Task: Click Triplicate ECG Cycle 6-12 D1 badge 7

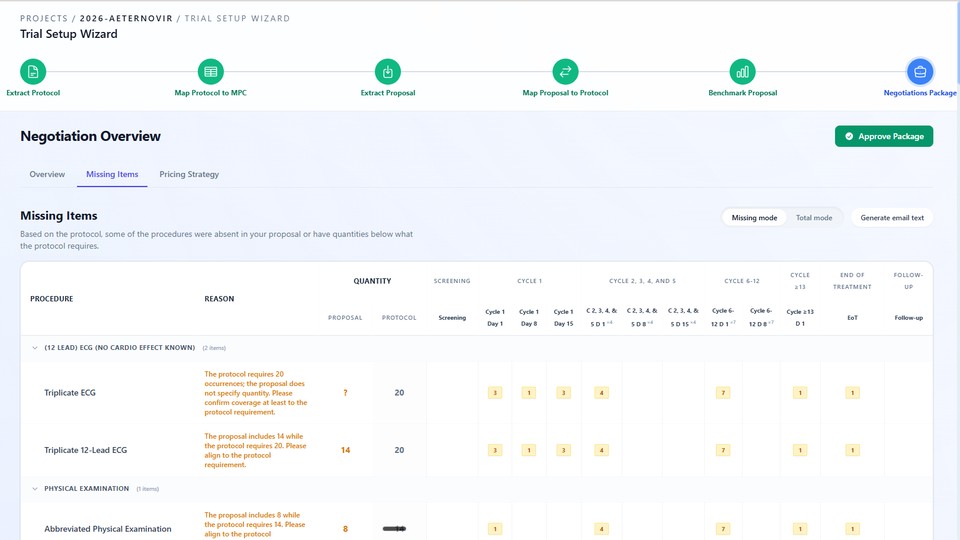Action: pyautogui.click(x=723, y=392)
